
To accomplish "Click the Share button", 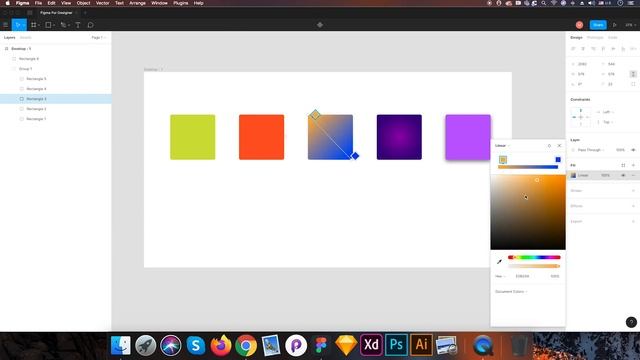I will (598, 25).
